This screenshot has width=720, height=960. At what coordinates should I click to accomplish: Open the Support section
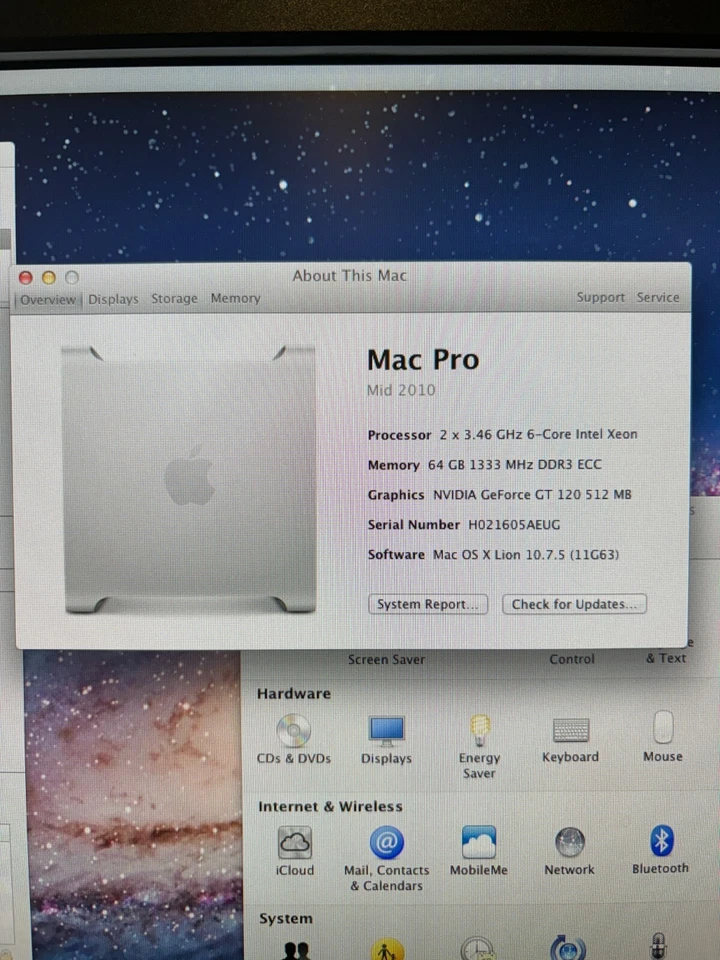pyautogui.click(x=601, y=297)
